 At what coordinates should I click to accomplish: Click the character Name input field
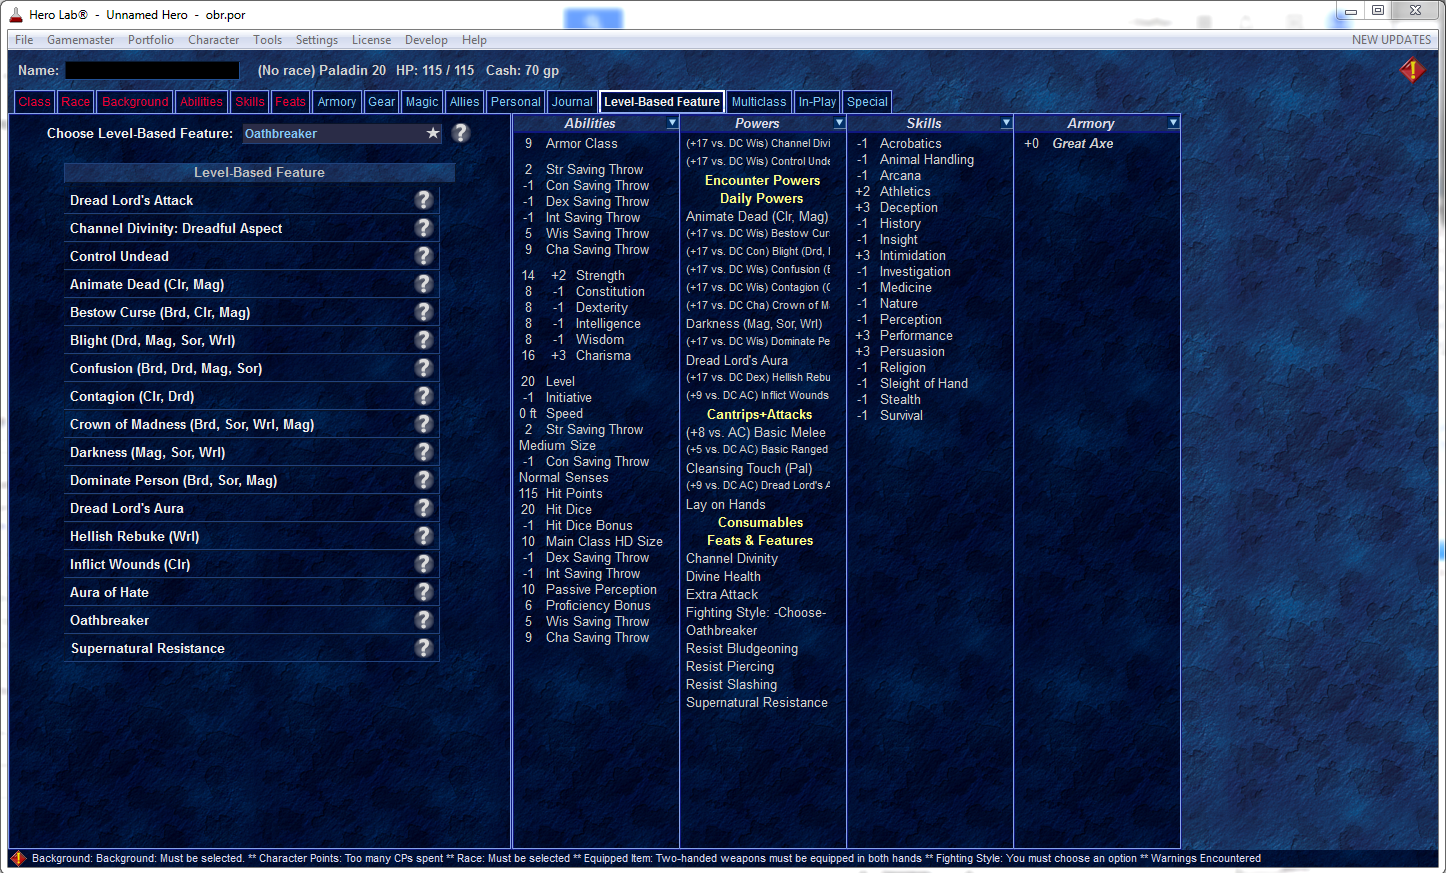(x=153, y=70)
